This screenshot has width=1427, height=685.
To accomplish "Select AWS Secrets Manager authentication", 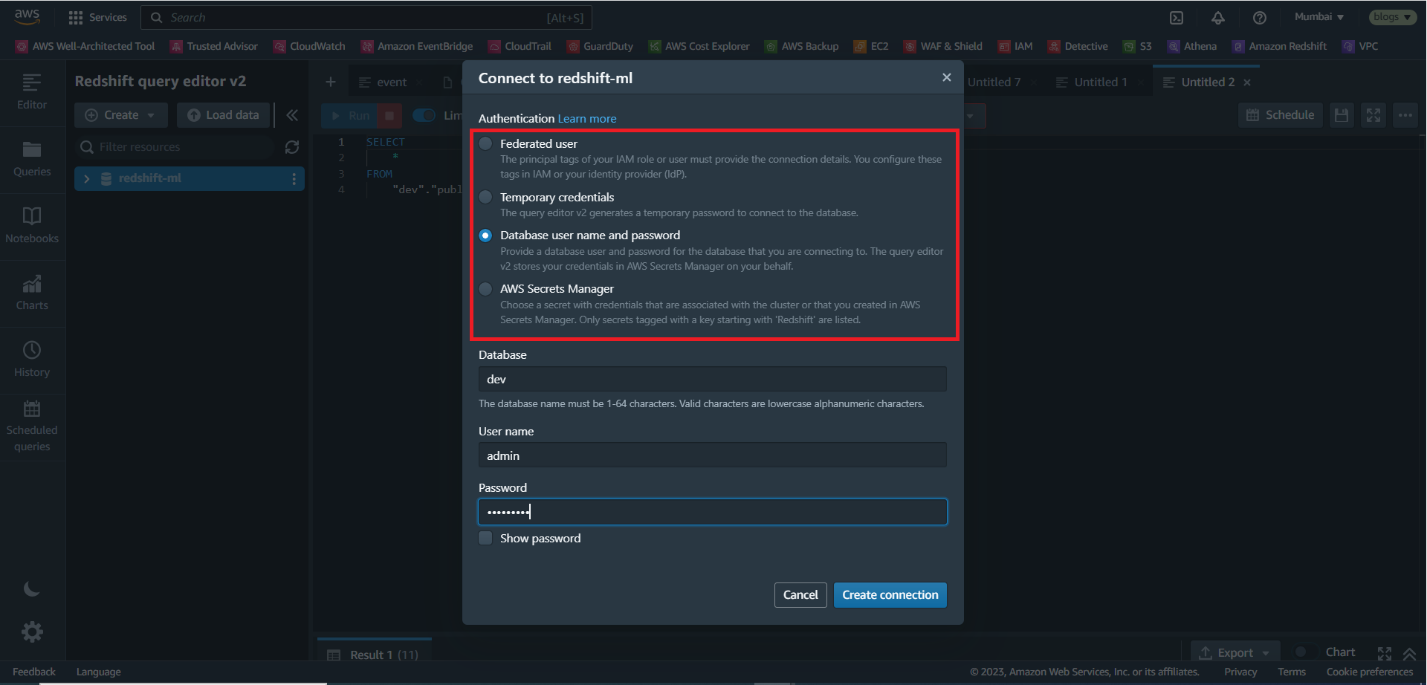I will (485, 289).
